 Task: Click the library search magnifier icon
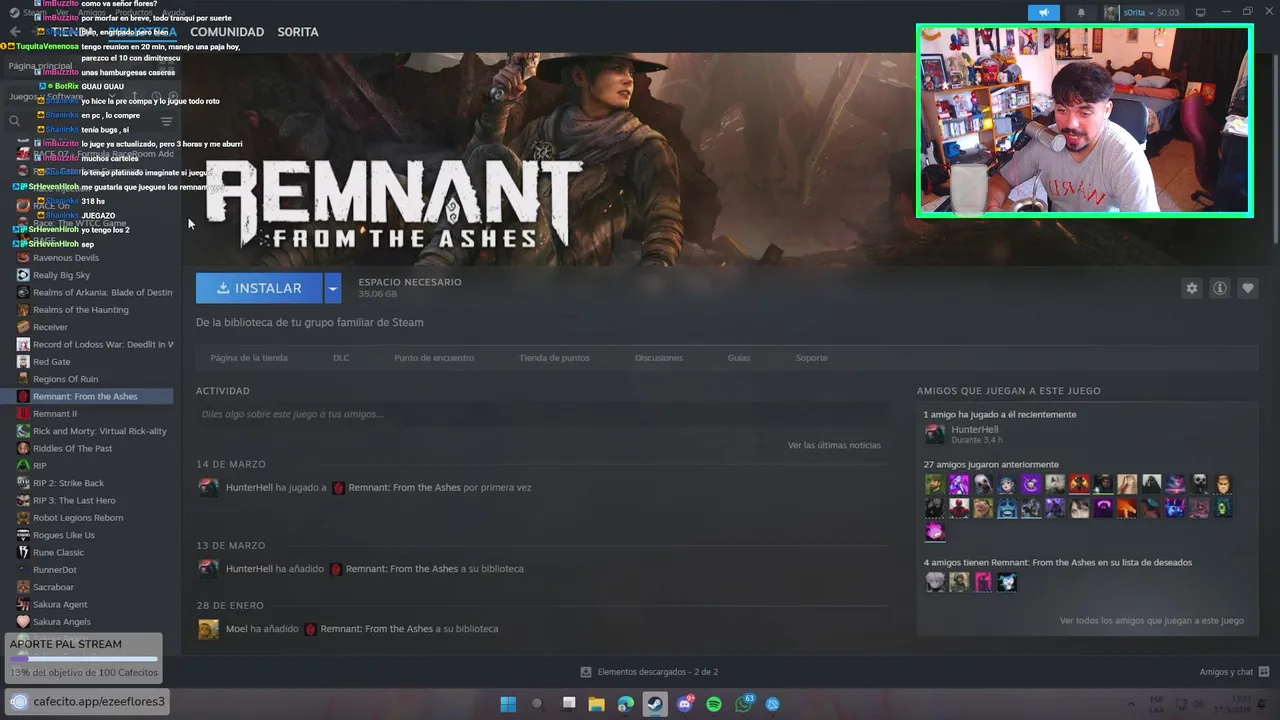(15, 121)
